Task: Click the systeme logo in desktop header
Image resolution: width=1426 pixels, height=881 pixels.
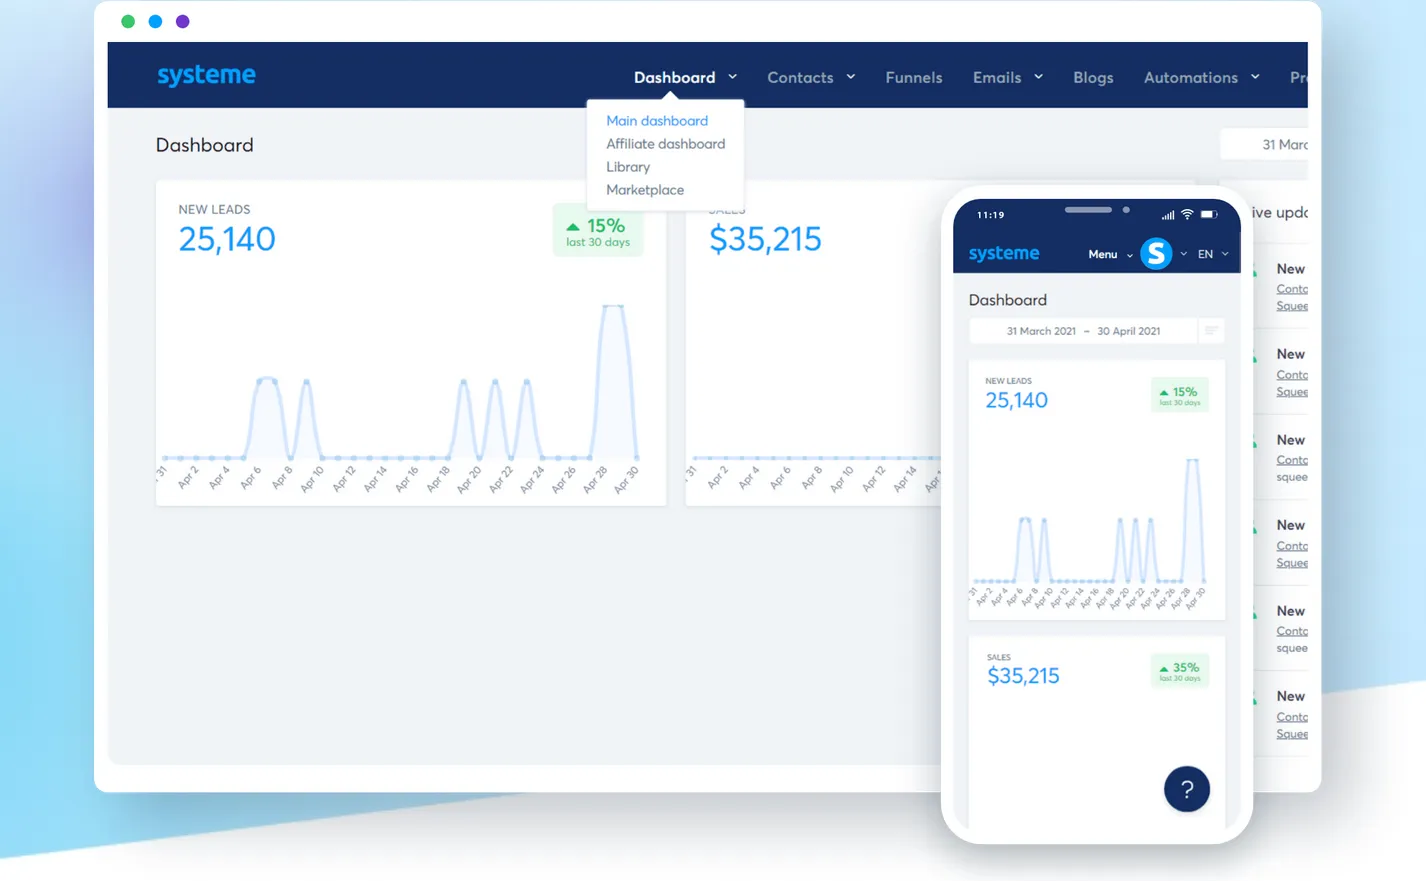Action: click(x=206, y=76)
